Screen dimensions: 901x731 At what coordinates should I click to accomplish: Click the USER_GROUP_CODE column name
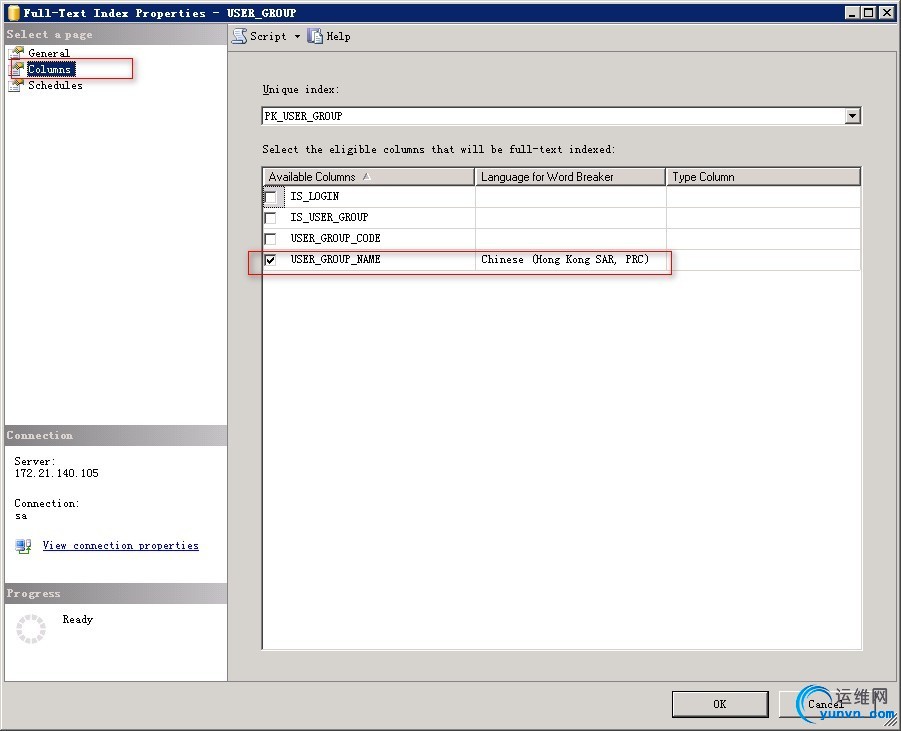tap(336, 238)
